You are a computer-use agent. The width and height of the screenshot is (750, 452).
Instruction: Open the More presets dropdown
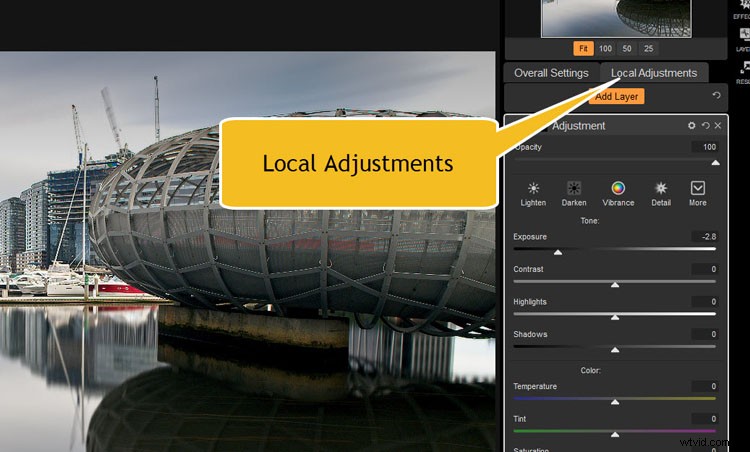pyautogui.click(x=697, y=188)
